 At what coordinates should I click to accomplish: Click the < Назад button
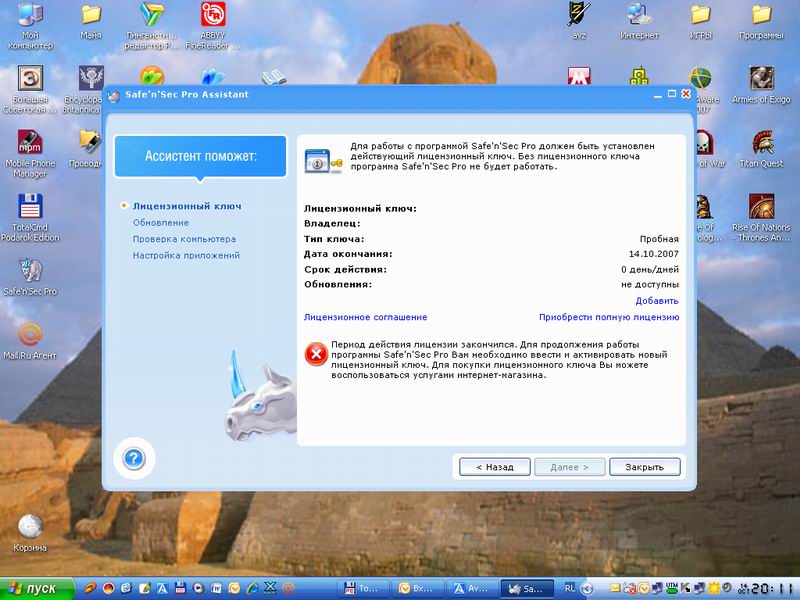point(495,467)
